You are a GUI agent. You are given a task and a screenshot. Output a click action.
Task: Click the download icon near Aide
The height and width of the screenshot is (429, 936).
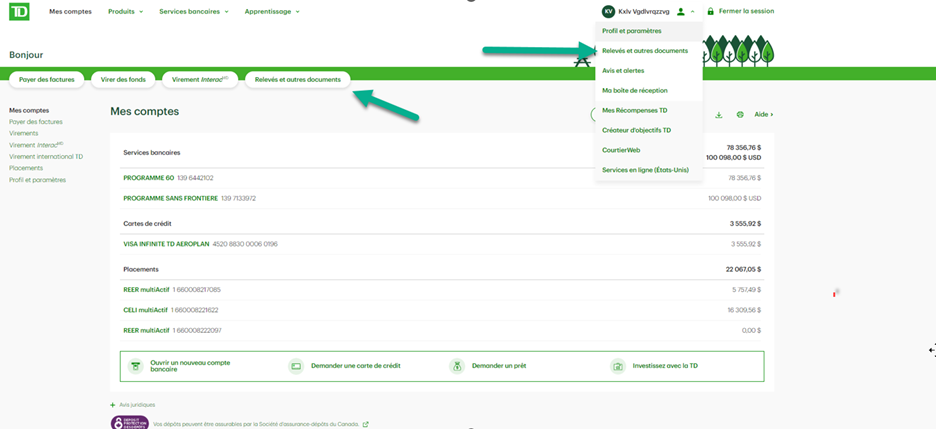coord(719,115)
